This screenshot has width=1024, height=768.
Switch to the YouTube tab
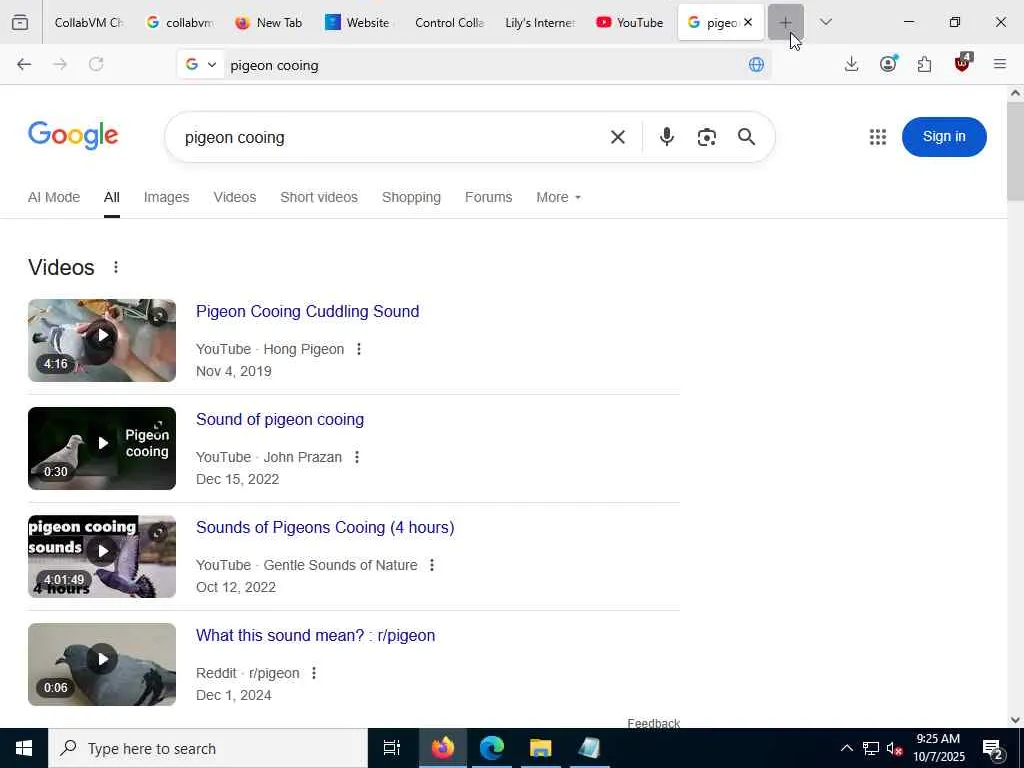tap(630, 23)
